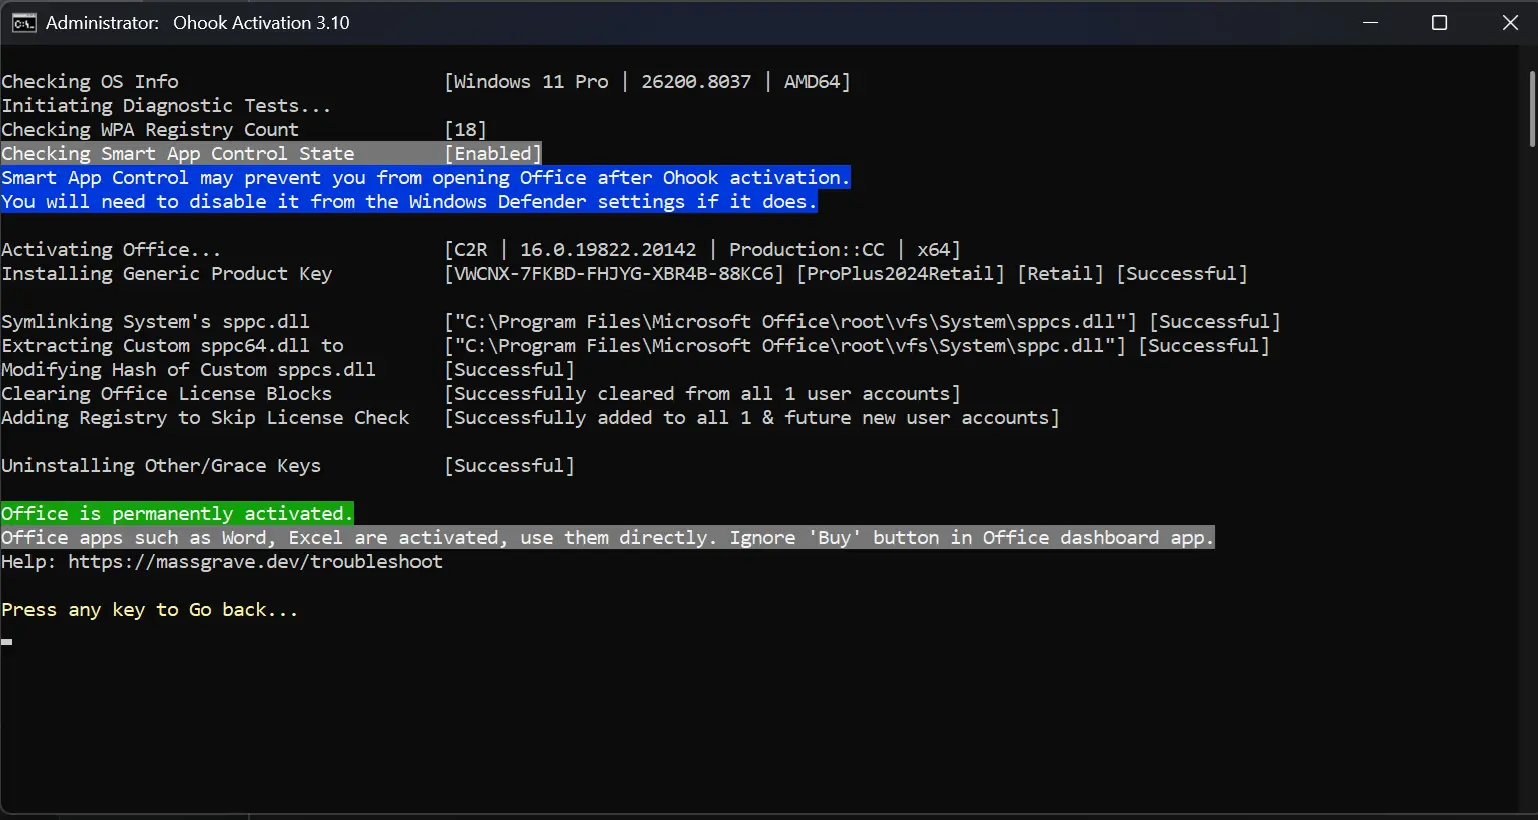Click the 'Symlinking System's sppc.dll' label

click(155, 322)
